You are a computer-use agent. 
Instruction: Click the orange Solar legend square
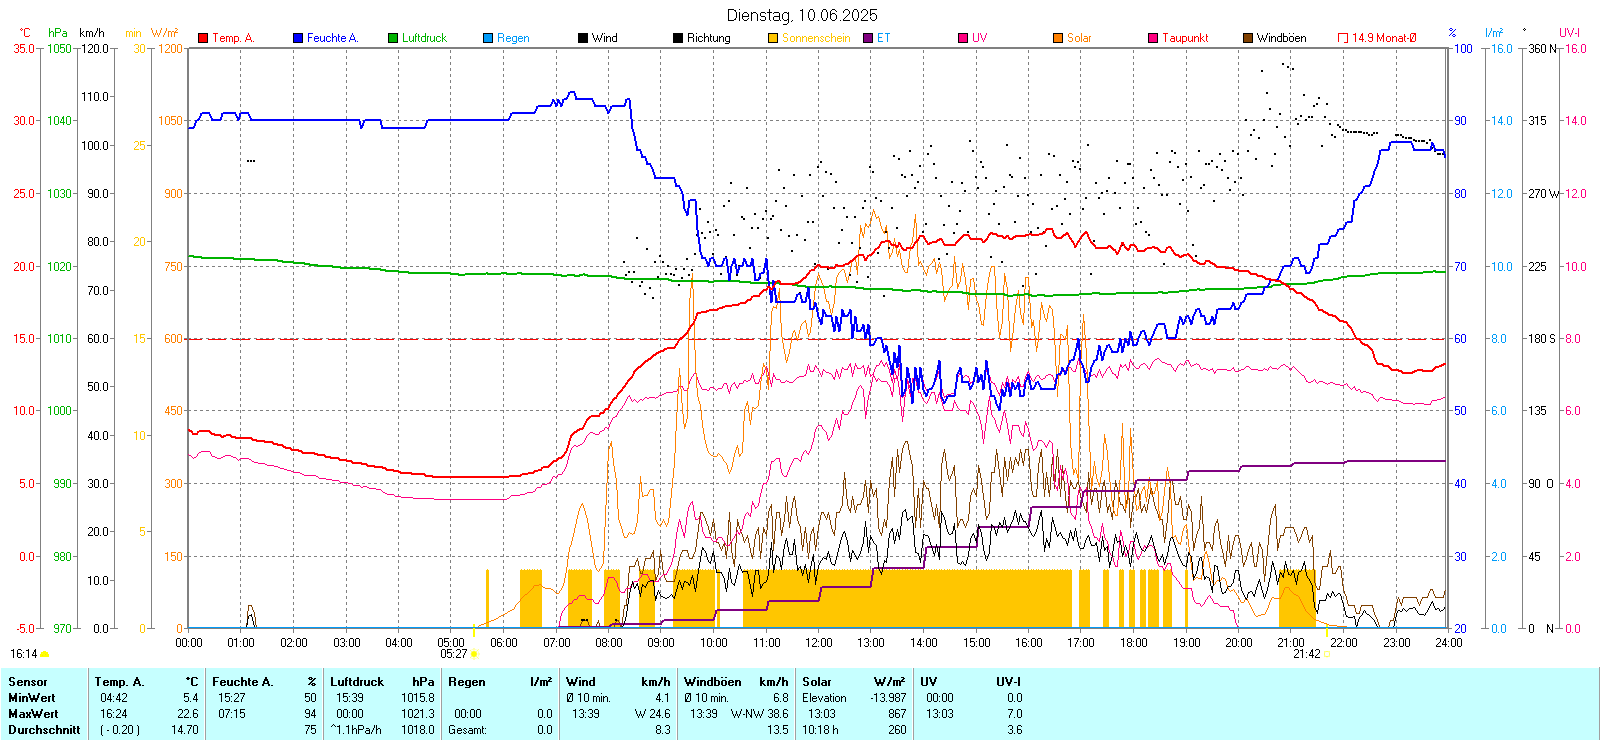pyautogui.click(x=1058, y=38)
